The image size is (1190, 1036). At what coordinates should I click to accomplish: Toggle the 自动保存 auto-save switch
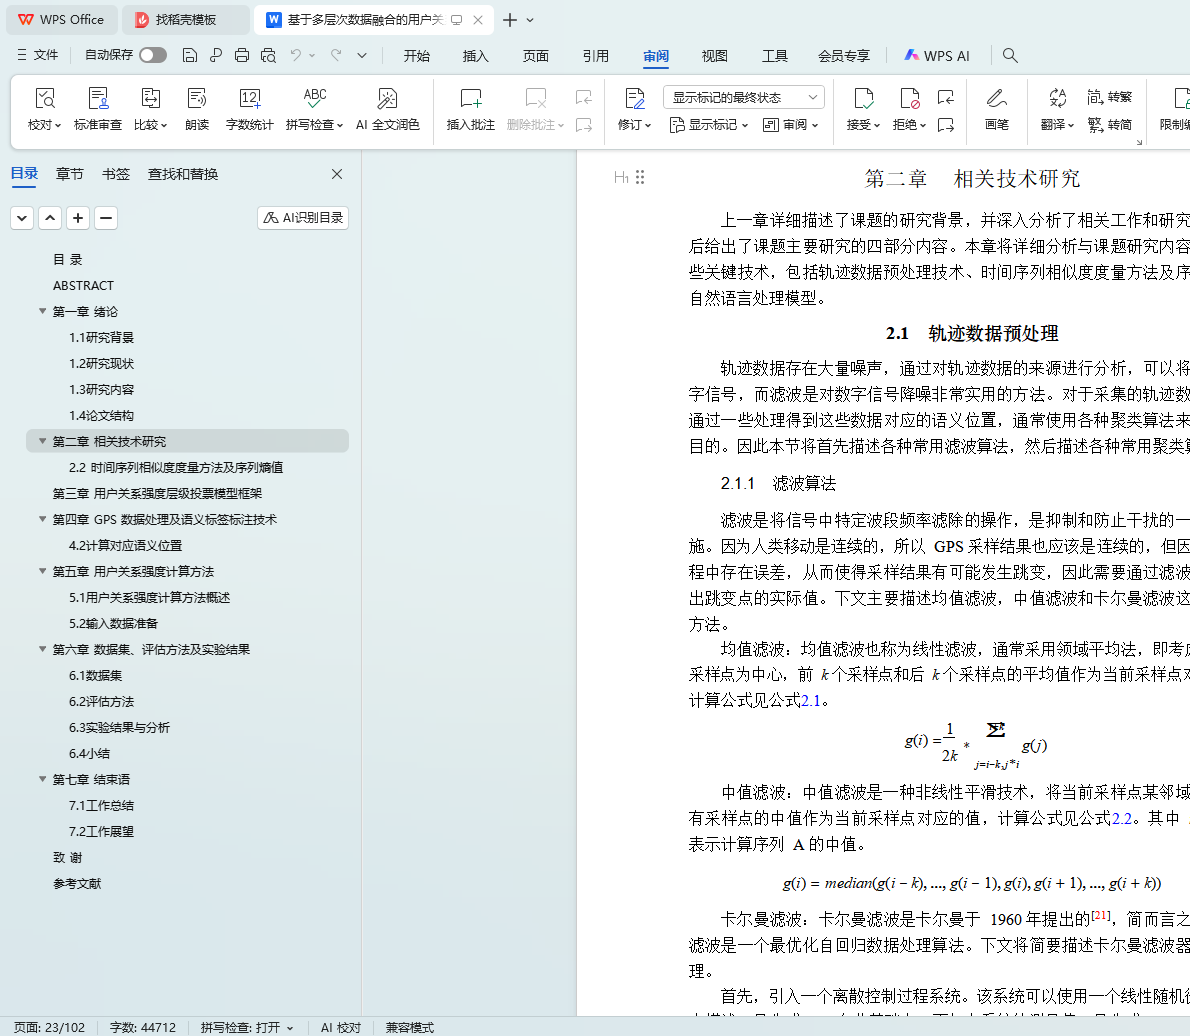[153, 56]
